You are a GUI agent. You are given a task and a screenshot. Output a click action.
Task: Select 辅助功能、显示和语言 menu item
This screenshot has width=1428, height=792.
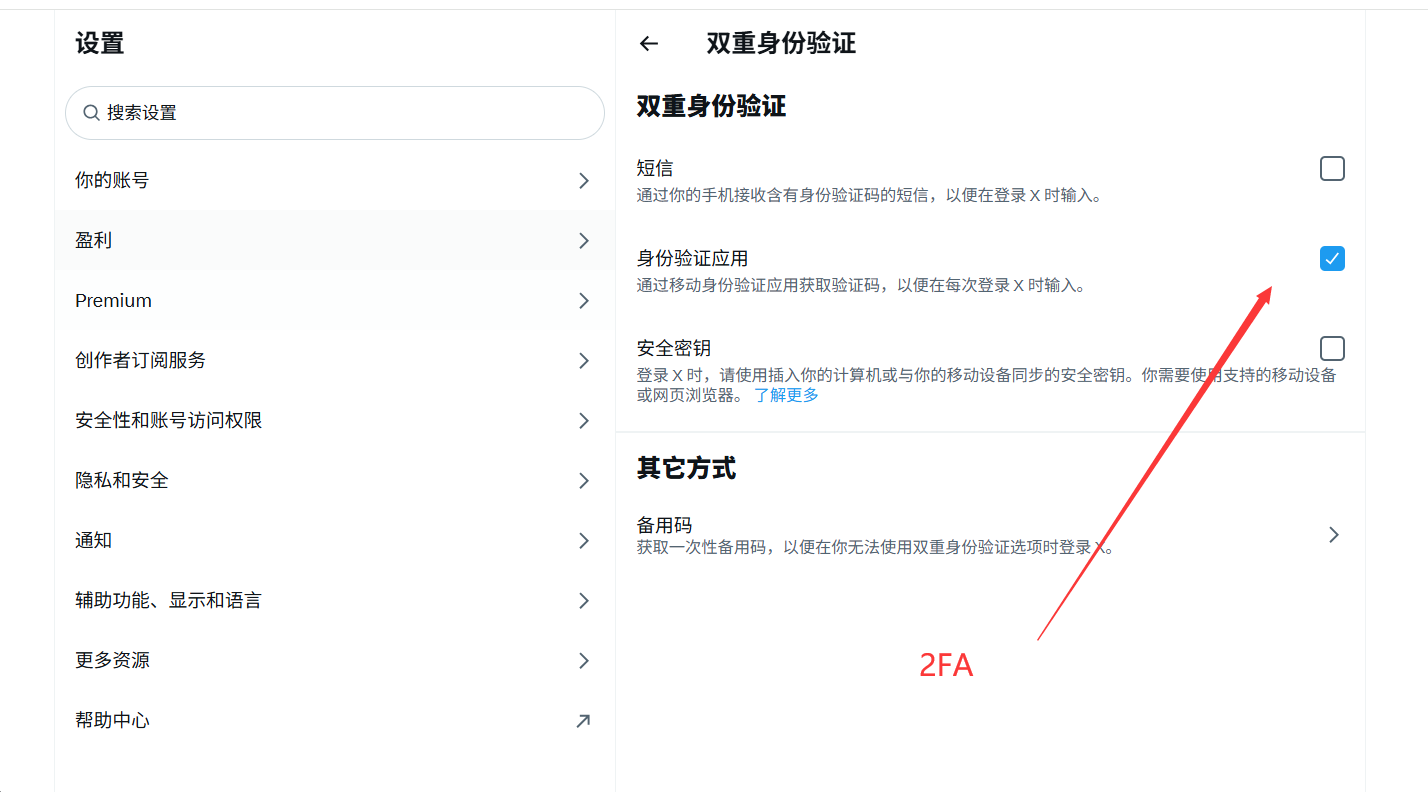coord(335,601)
